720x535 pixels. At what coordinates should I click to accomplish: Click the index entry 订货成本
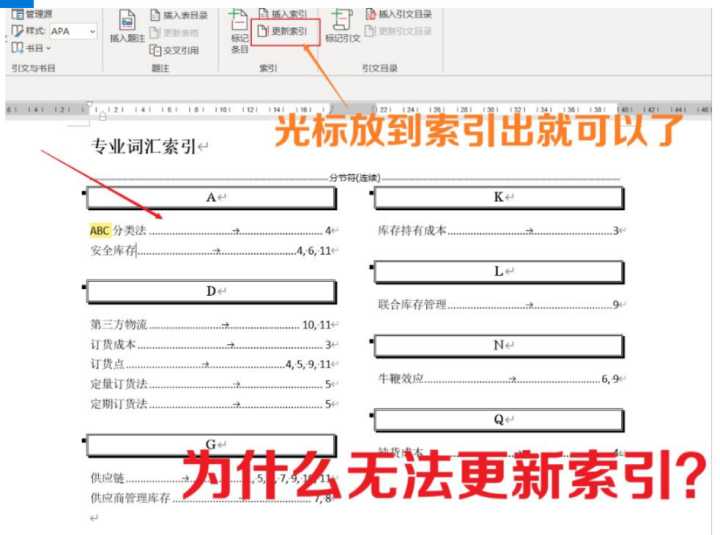click(113, 344)
